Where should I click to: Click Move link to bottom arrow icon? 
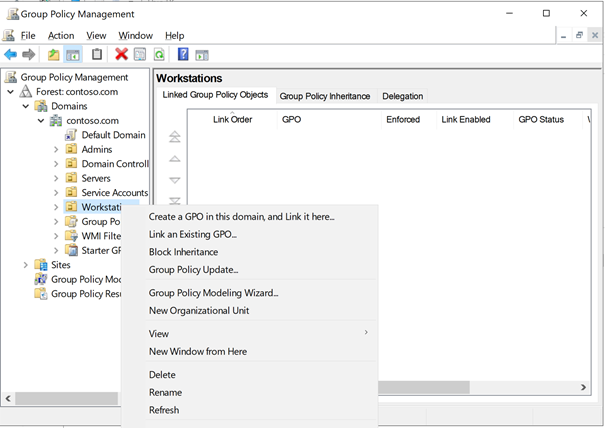click(175, 201)
